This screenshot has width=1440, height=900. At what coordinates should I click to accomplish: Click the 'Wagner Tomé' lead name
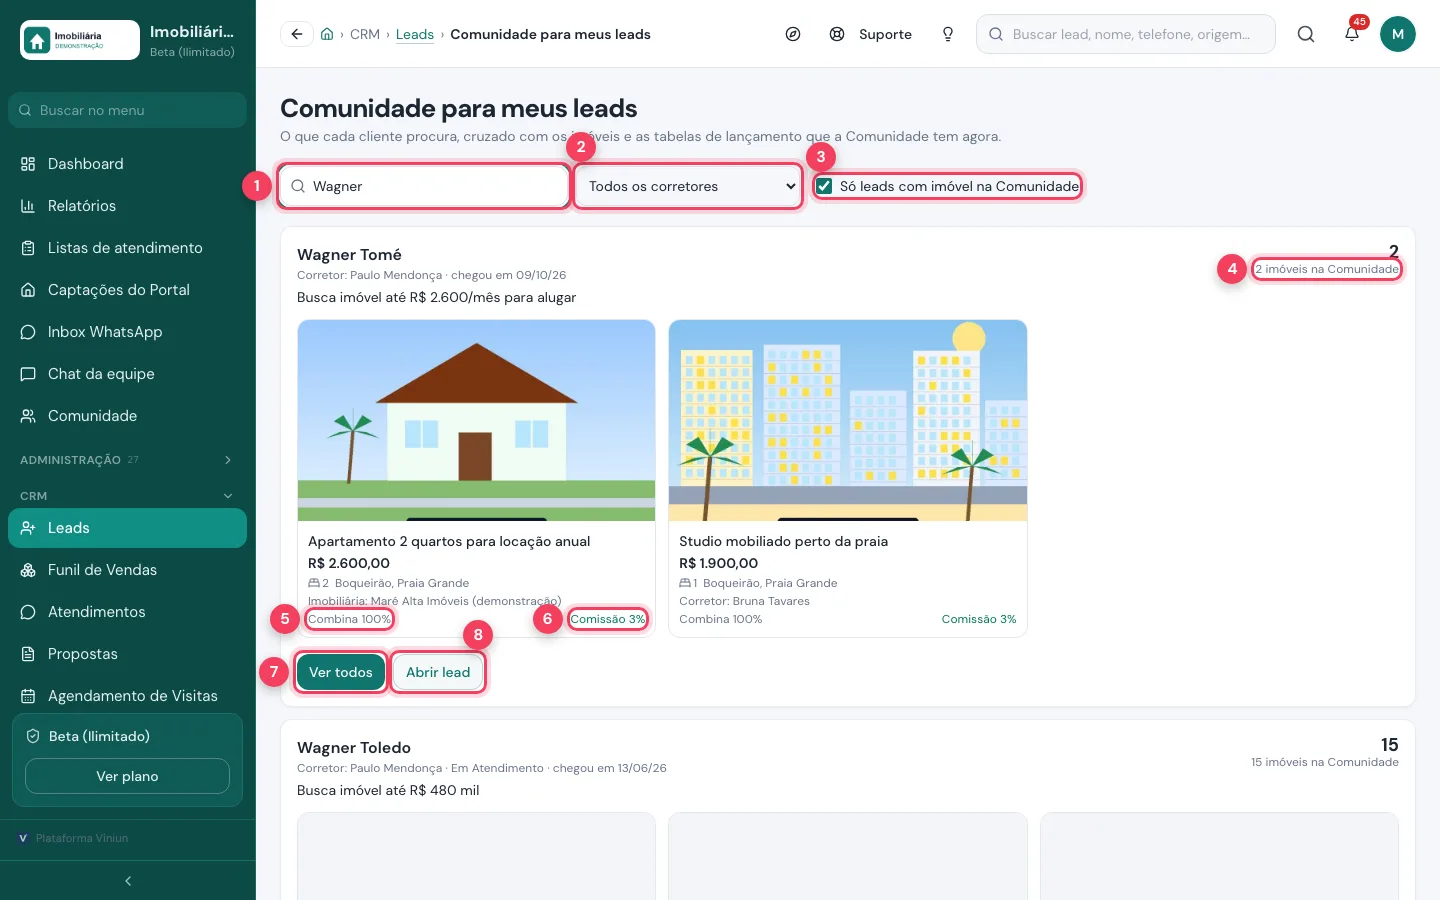tap(349, 255)
